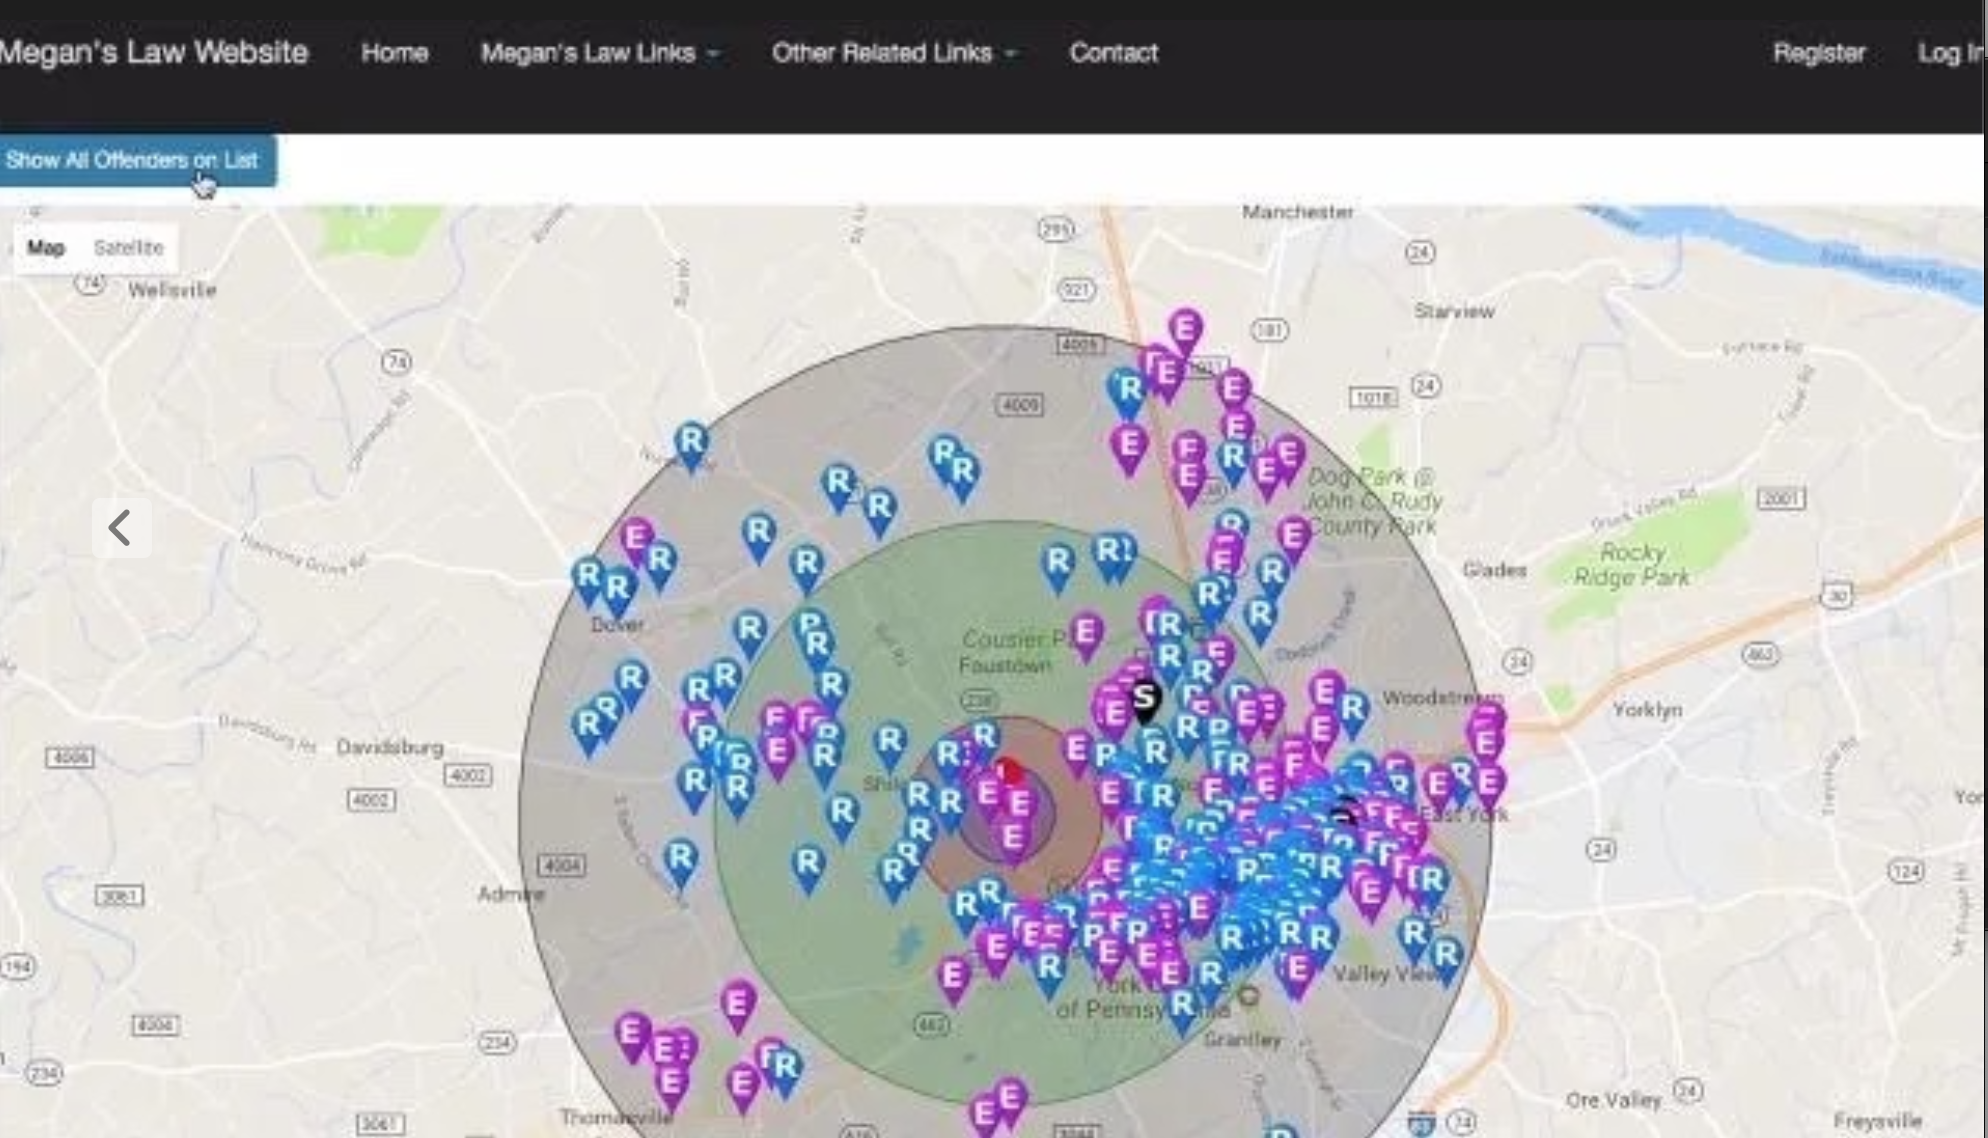Click the route 74 shield near Wellsville
The image size is (1988, 1138).
click(90, 283)
